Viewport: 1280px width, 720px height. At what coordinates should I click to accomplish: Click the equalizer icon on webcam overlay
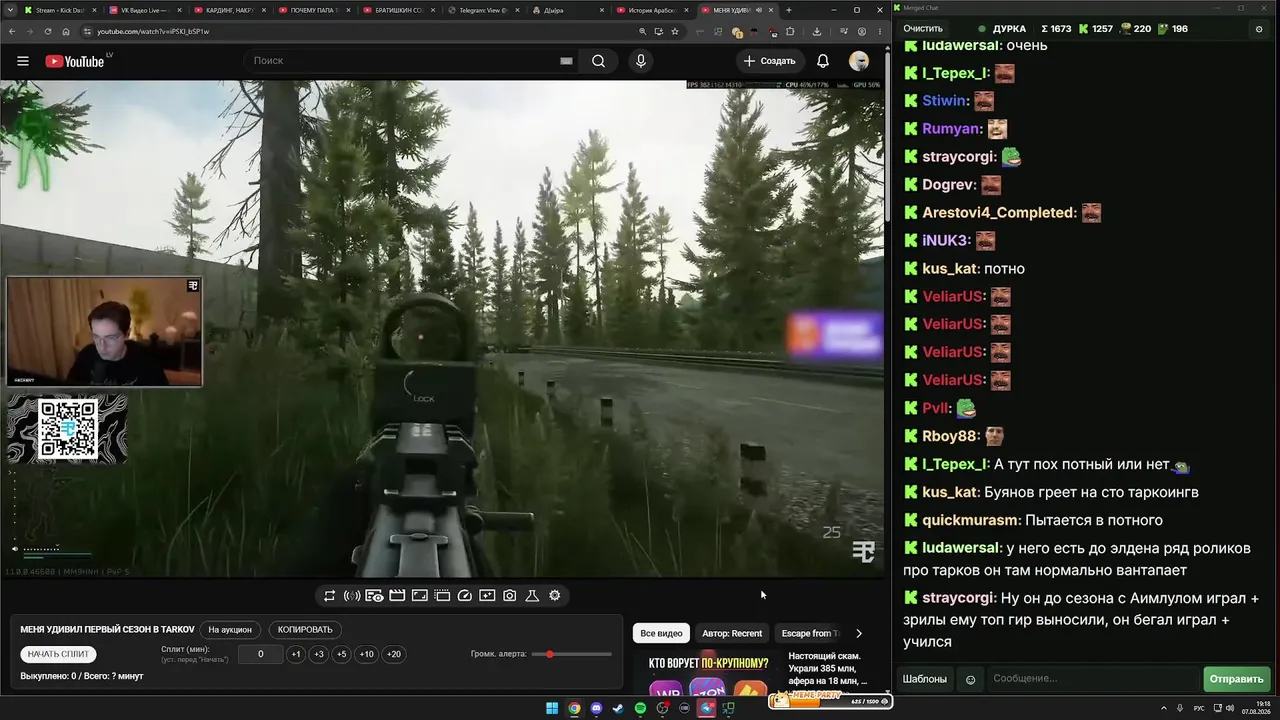point(193,286)
